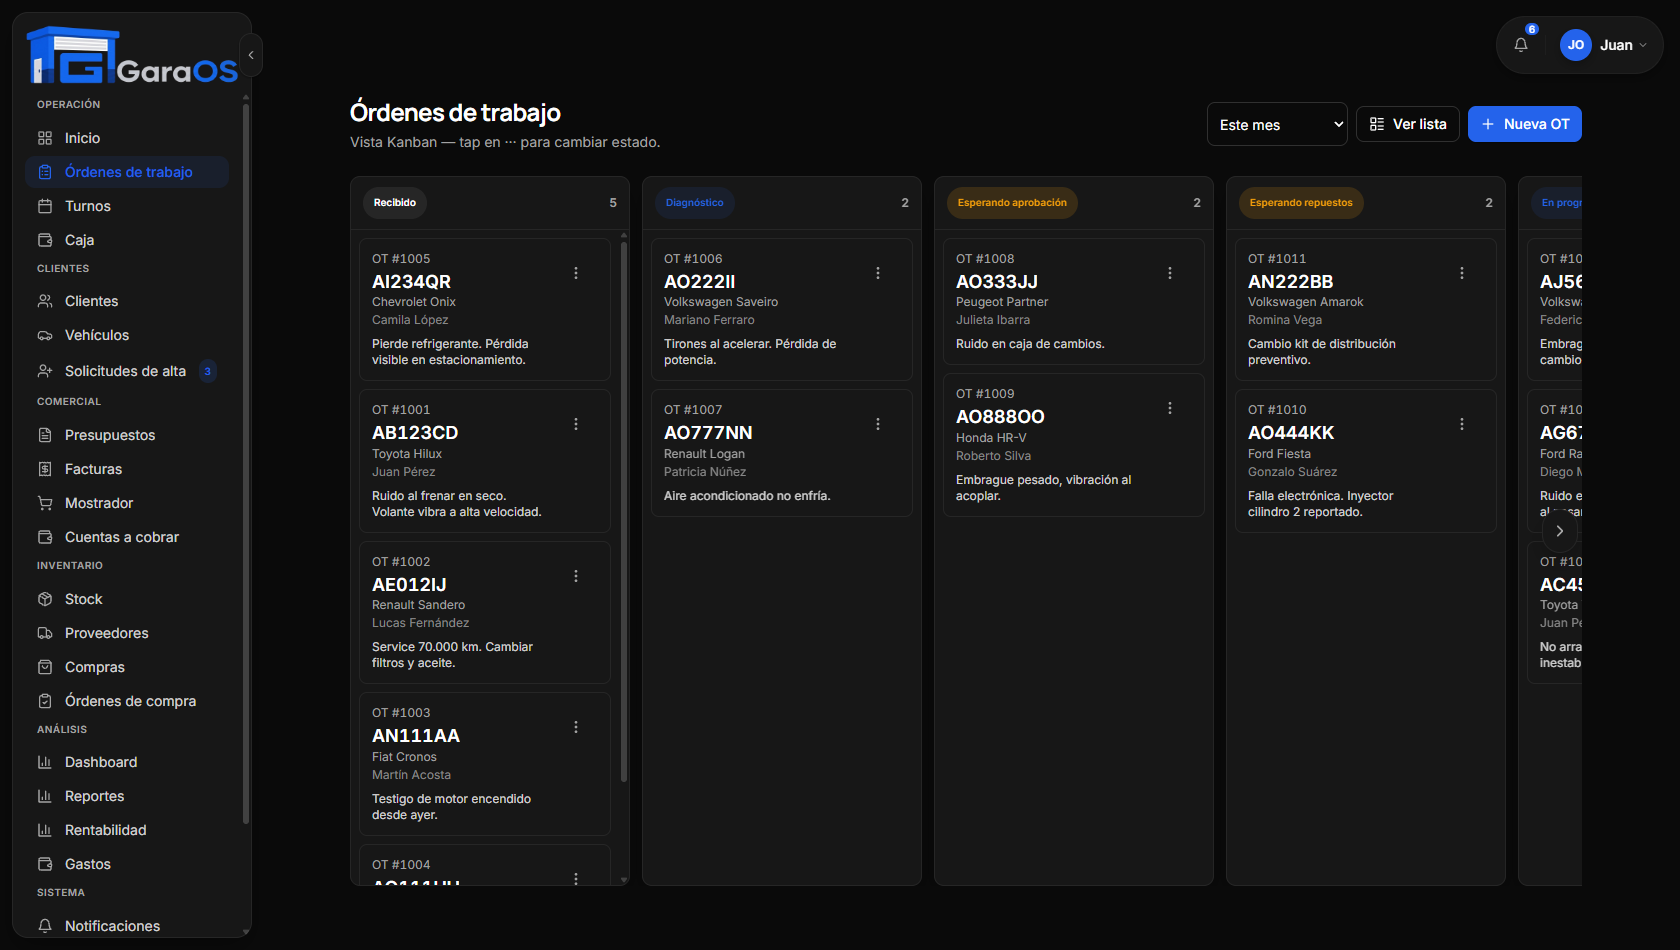Click the Recibido column scrollbar
This screenshot has width=1680, height=950.
pos(624,510)
